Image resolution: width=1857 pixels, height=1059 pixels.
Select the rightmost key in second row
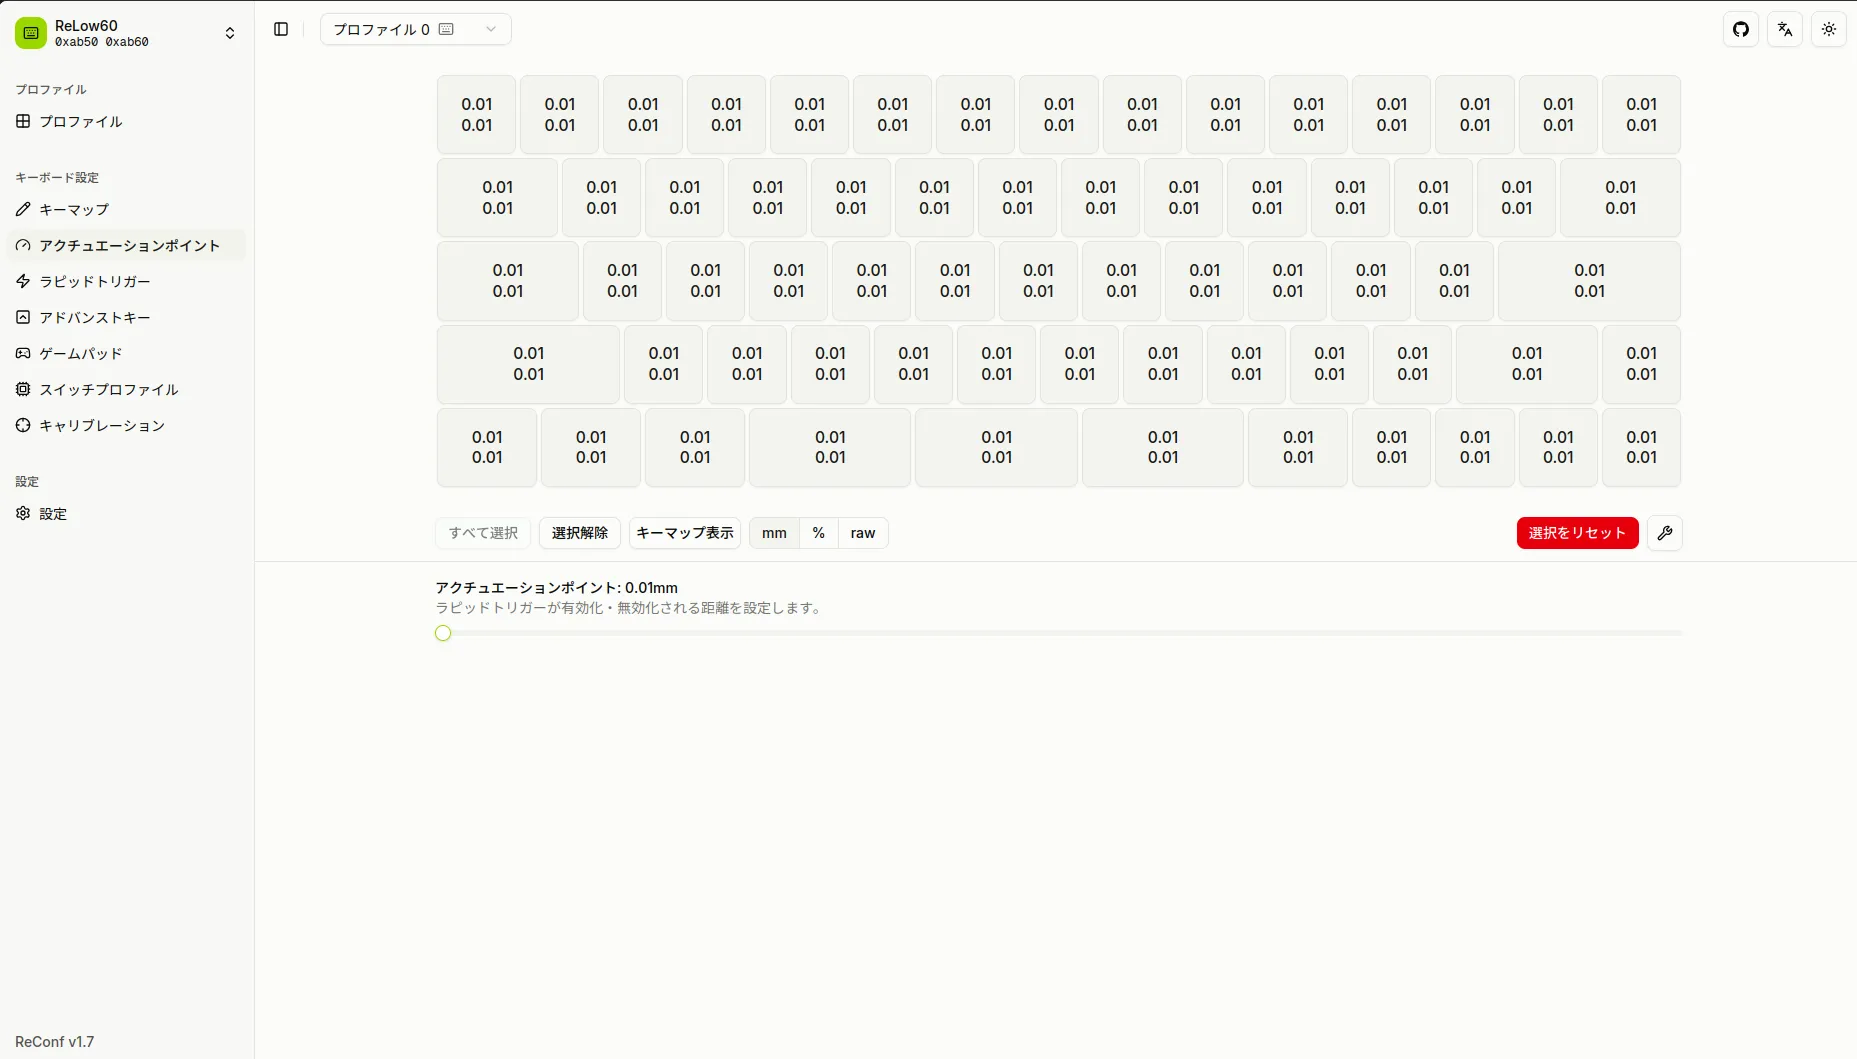tap(1620, 197)
